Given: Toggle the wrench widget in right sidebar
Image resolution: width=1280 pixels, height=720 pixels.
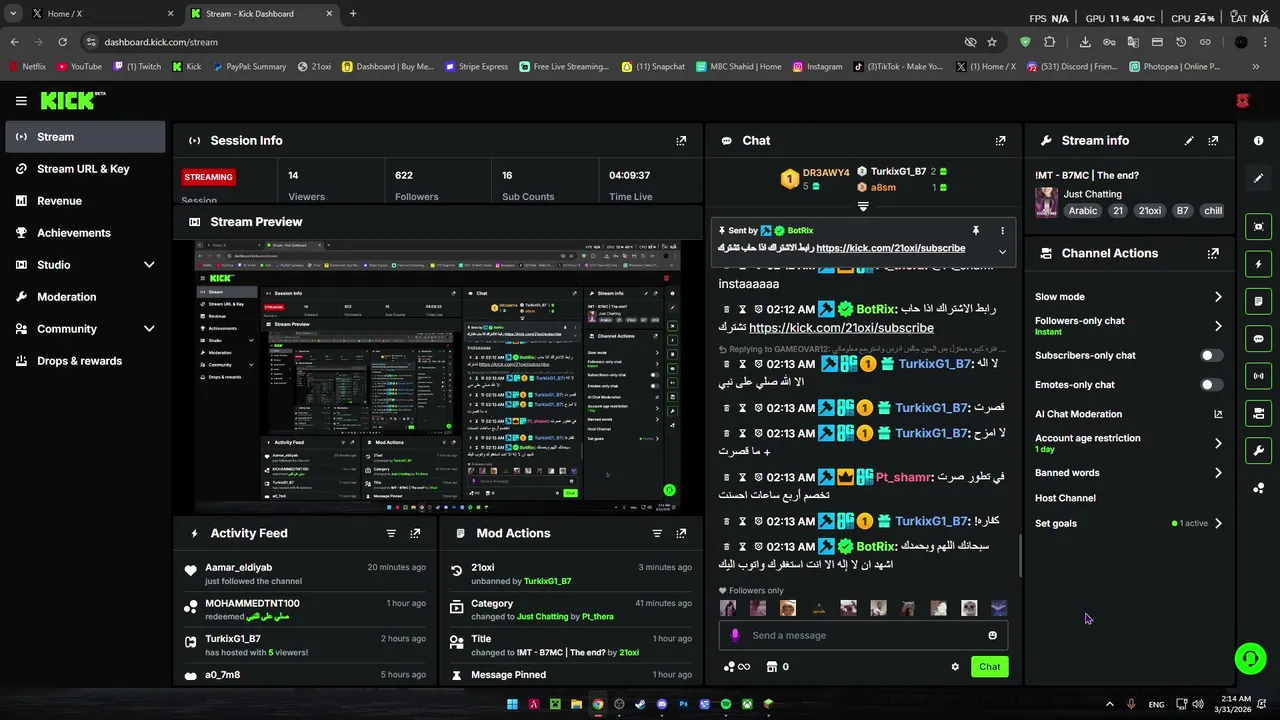Looking at the screenshot, I should [x=1259, y=450].
